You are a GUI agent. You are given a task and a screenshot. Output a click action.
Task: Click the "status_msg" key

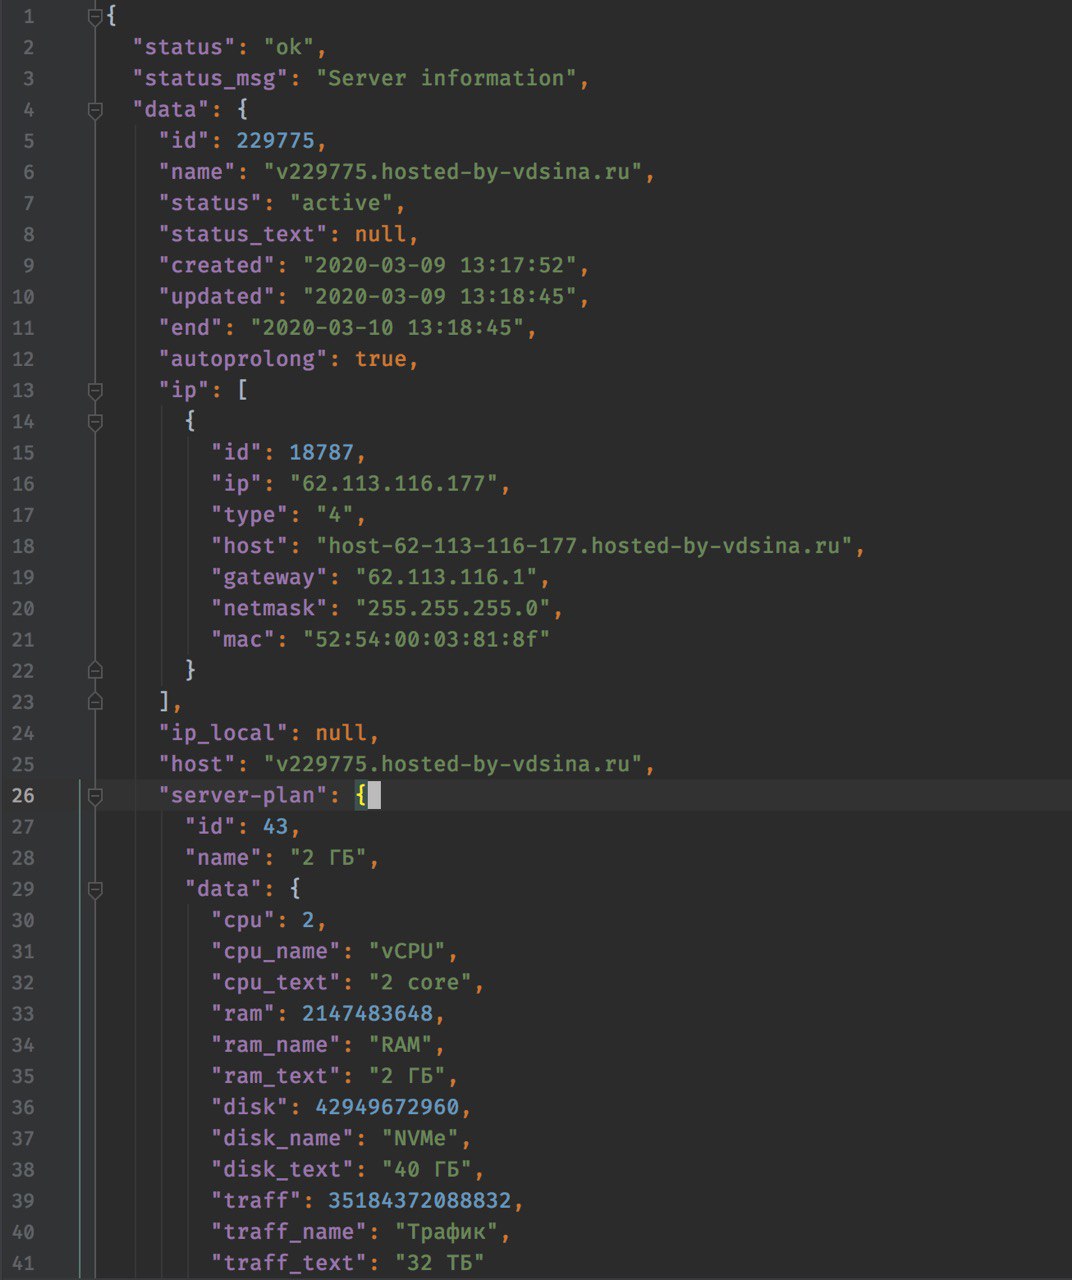point(210,79)
